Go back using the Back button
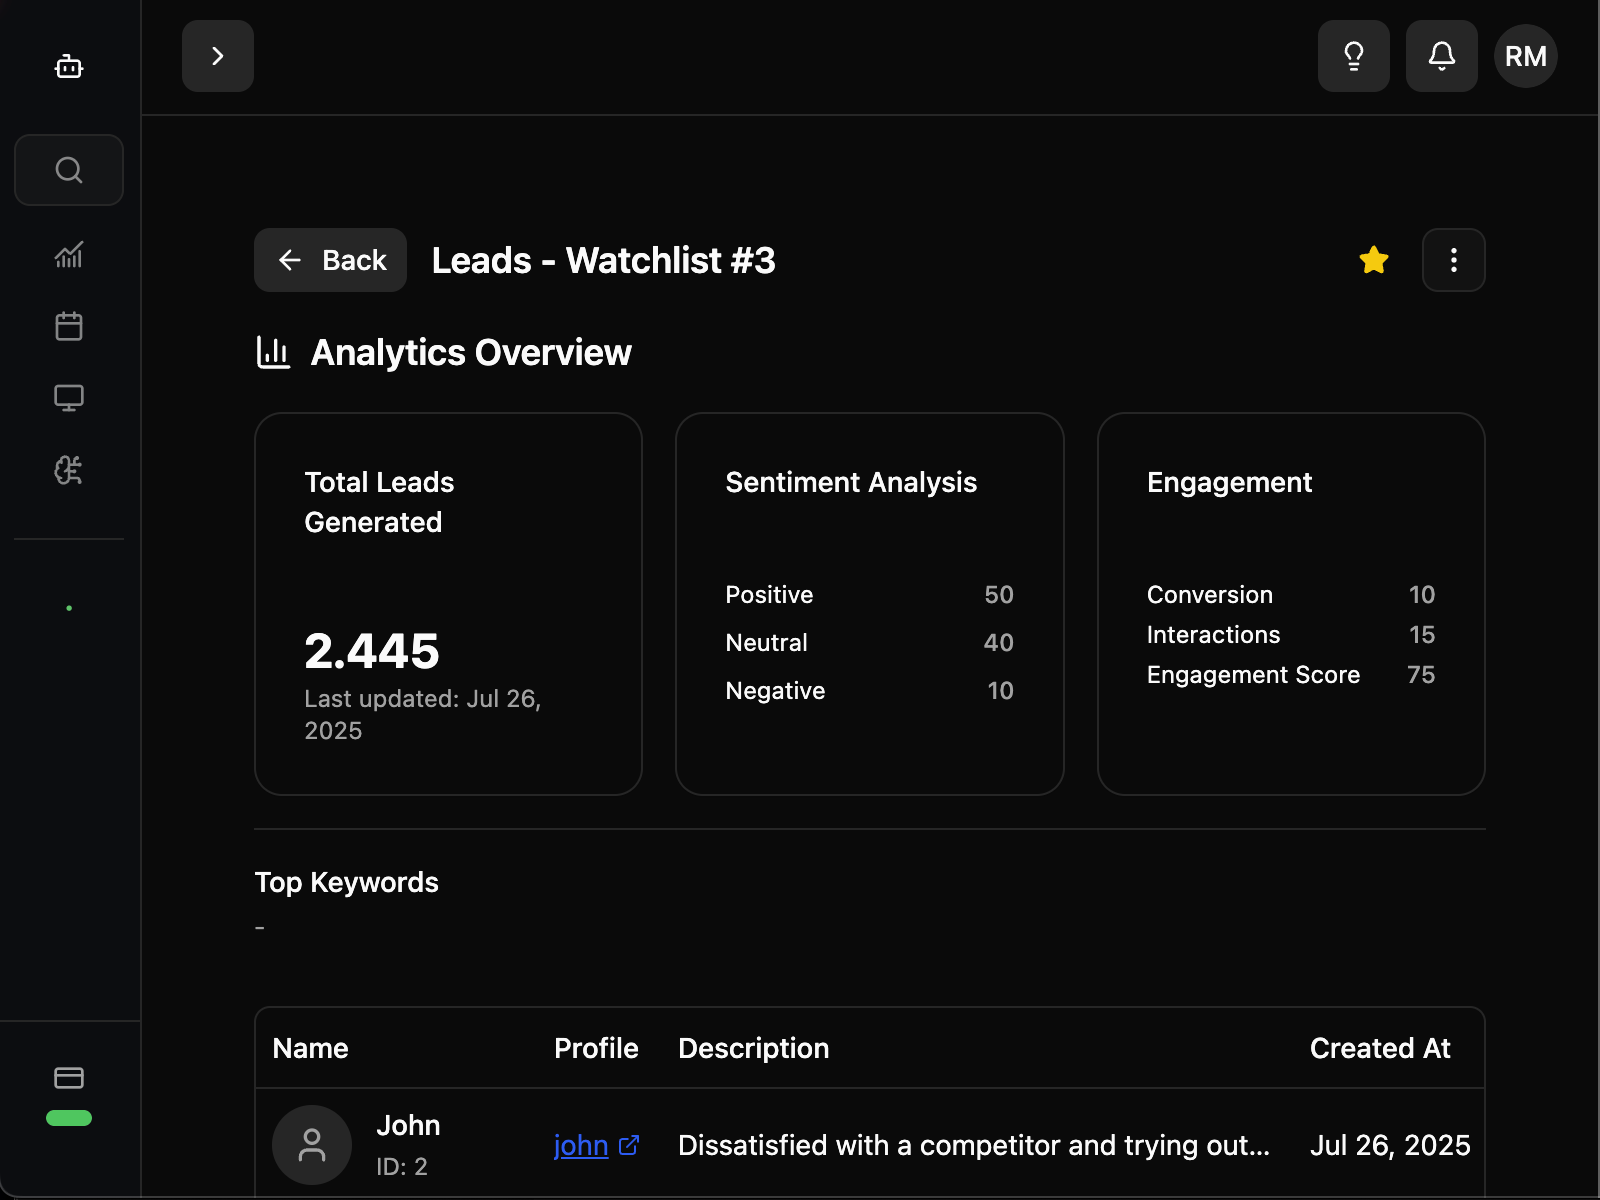This screenshot has height=1200, width=1600. [330, 260]
